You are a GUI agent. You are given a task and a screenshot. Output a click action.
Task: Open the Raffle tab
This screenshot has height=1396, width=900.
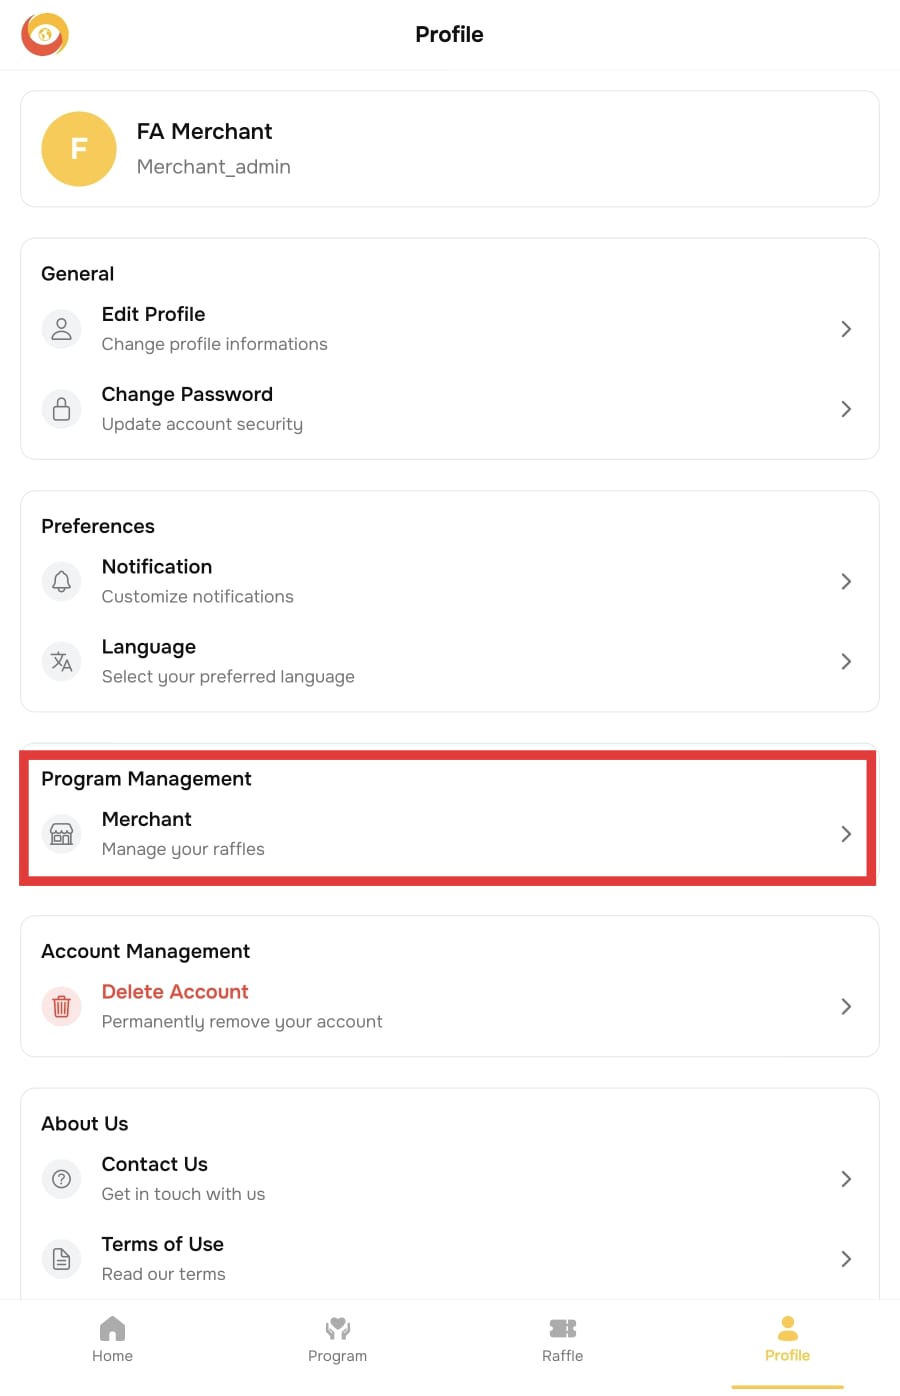point(562,1339)
